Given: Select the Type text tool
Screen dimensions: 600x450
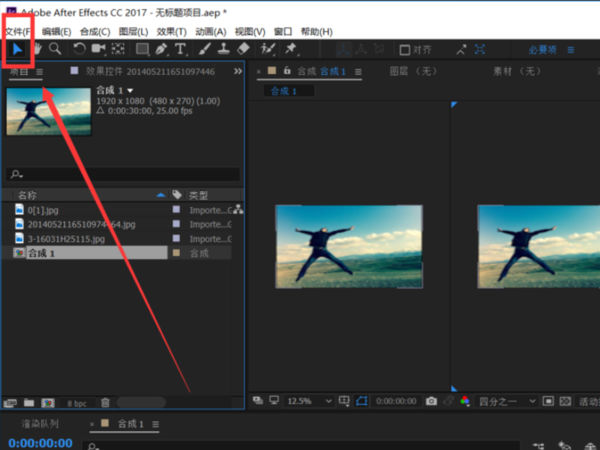Looking at the screenshot, I should pyautogui.click(x=180, y=48).
